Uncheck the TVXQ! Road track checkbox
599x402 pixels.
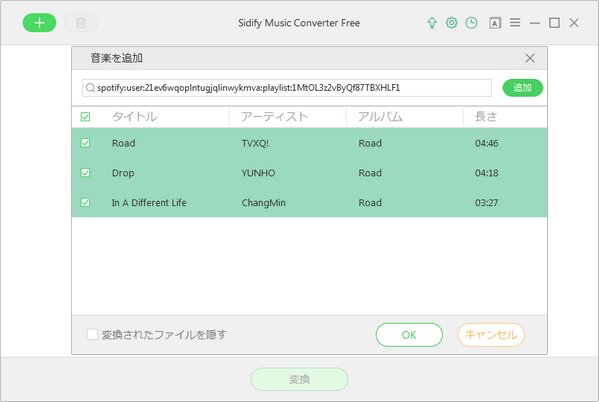pyautogui.click(x=85, y=143)
